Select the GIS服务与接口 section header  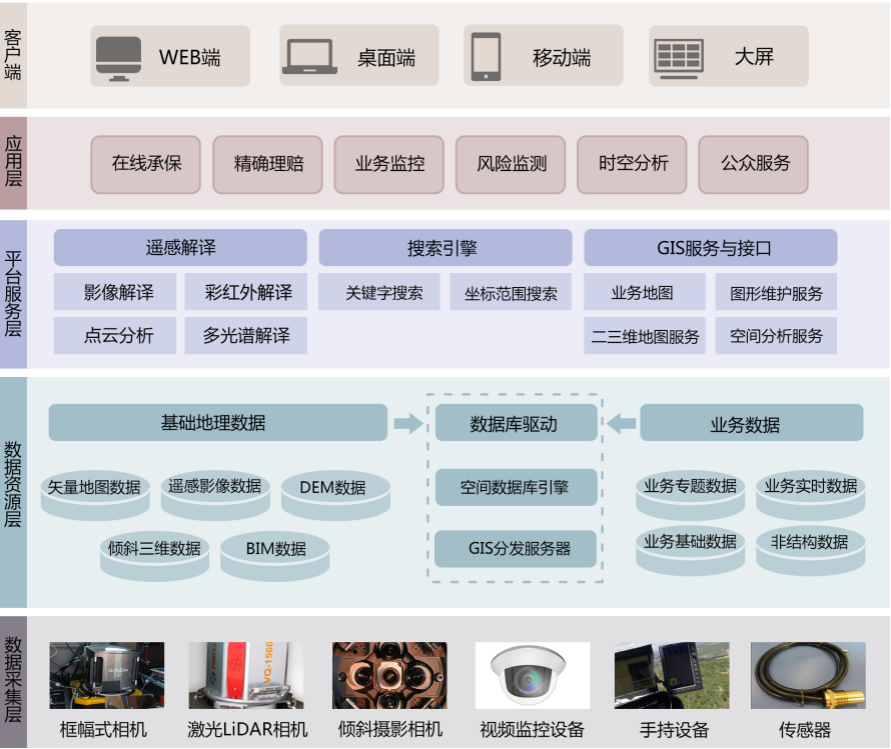(710, 247)
